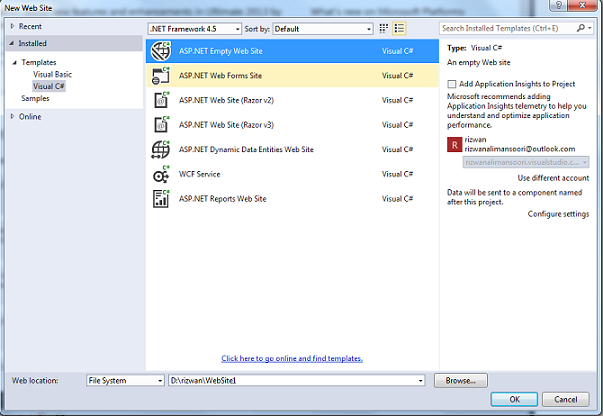Click Configure settings link
This screenshot has height=416, width=603.
coord(558,214)
